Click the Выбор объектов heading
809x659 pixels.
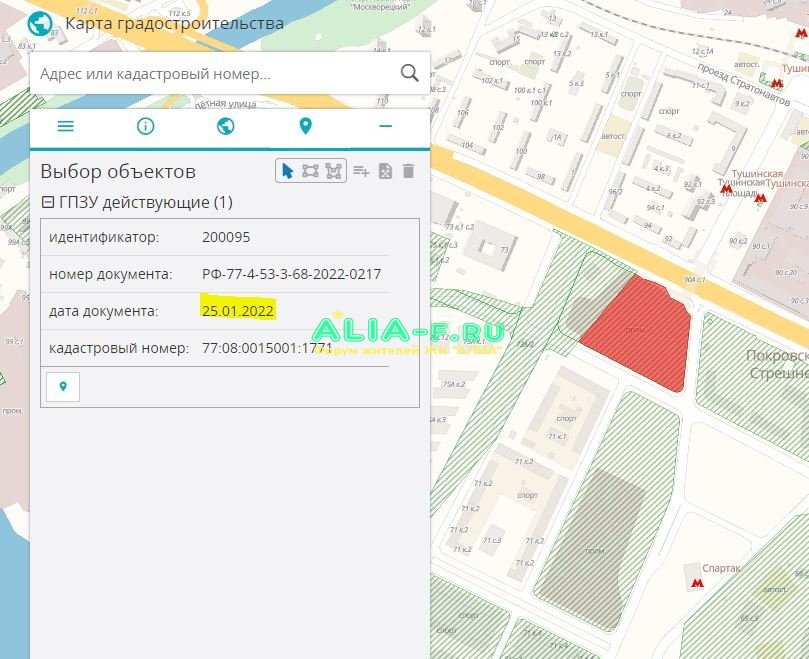tap(118, 171)
